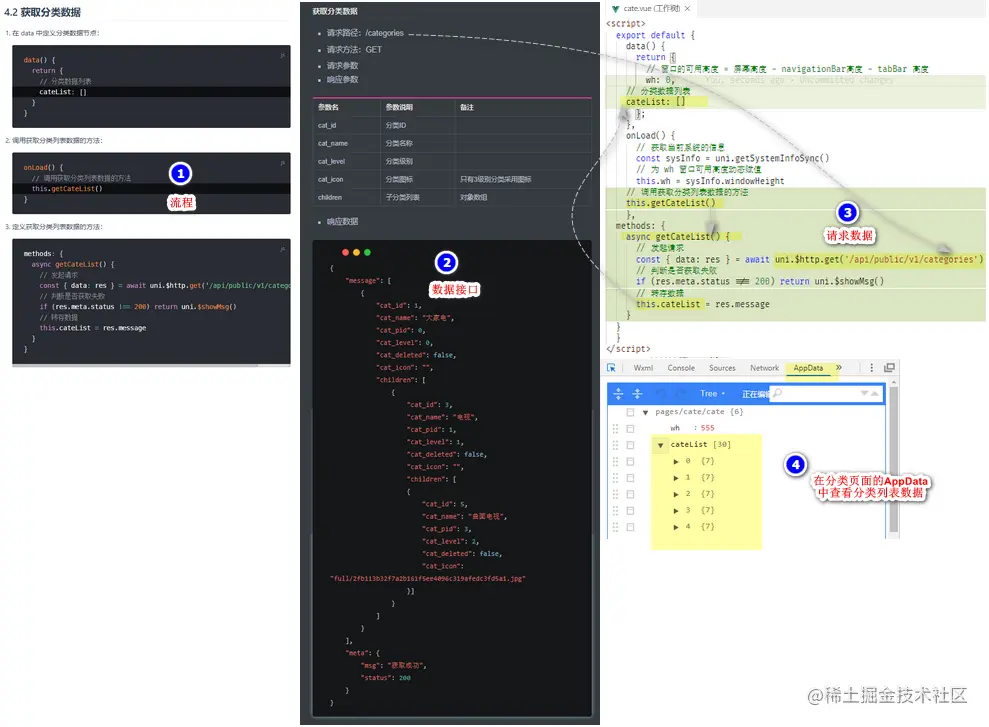Open the devtools three-dot options menu

[x=872, y=368]
